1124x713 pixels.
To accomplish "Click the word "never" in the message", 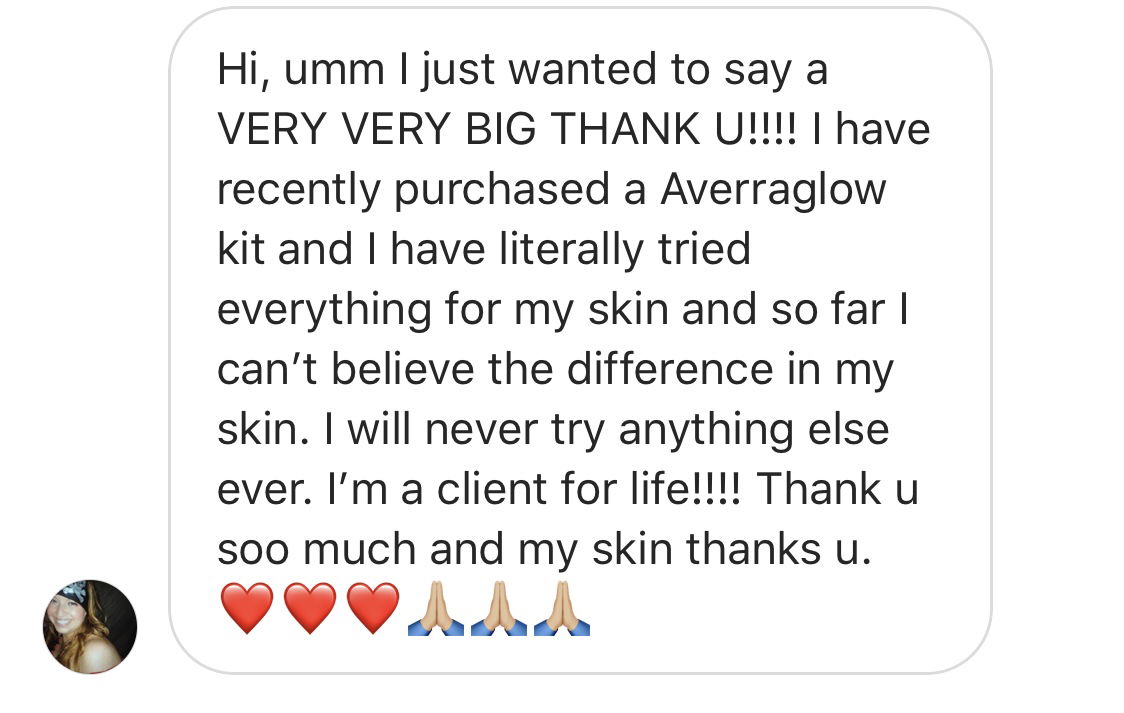I will click(481, 431).
